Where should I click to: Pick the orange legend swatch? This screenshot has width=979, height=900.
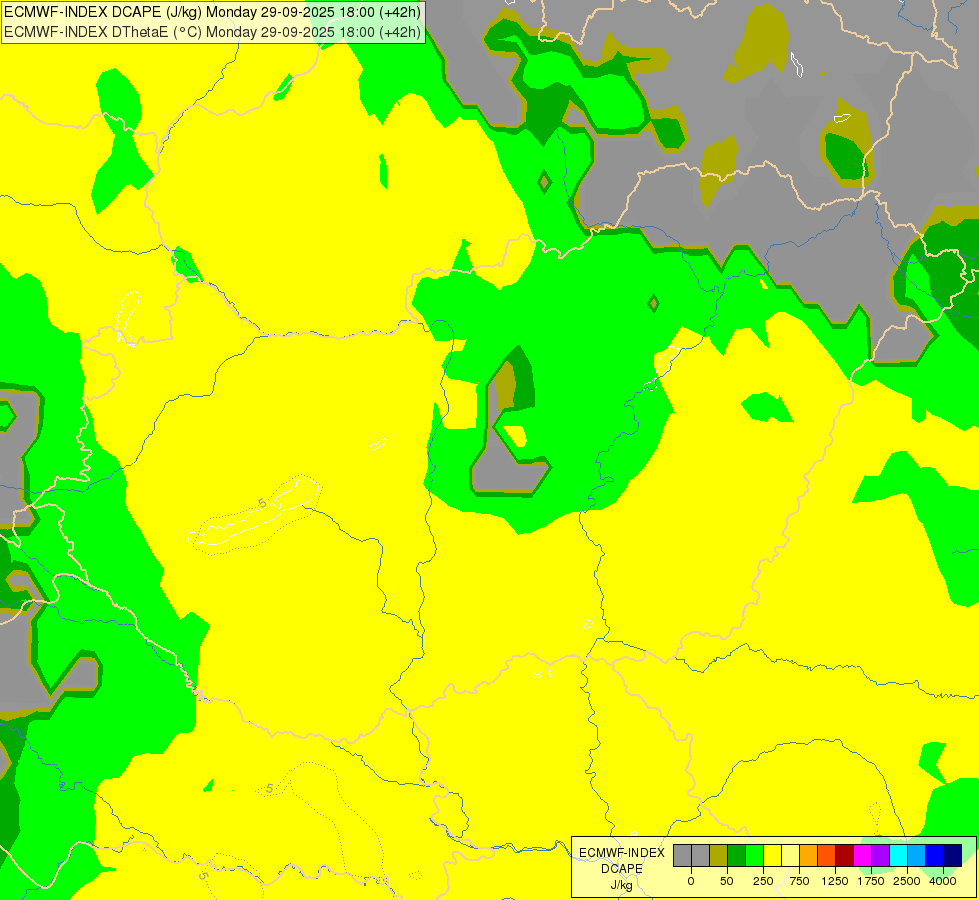pos(809,856)
